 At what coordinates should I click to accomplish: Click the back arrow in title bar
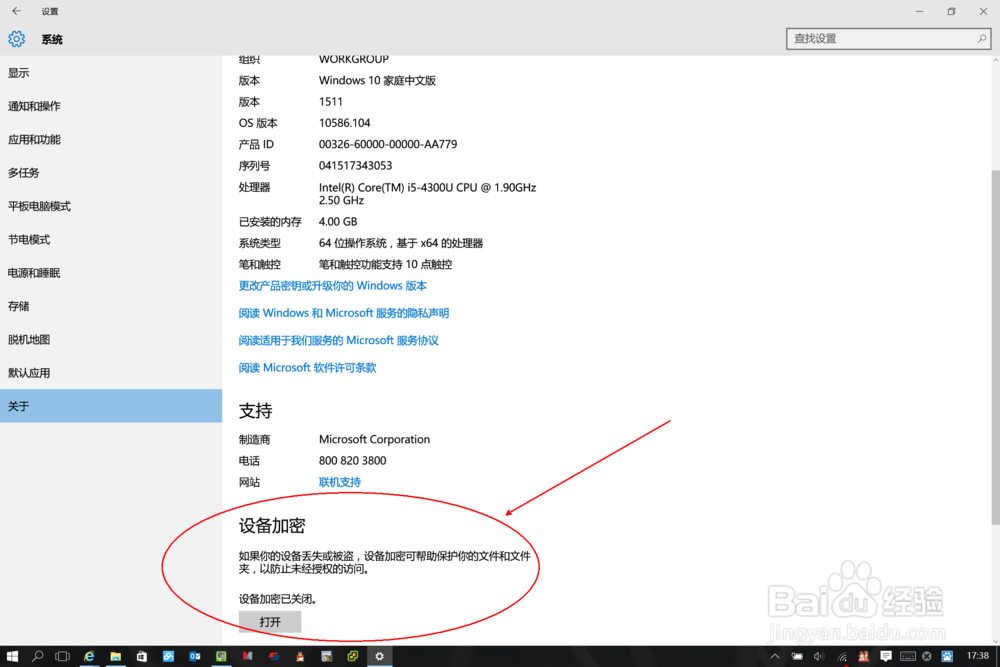[17, 11]
